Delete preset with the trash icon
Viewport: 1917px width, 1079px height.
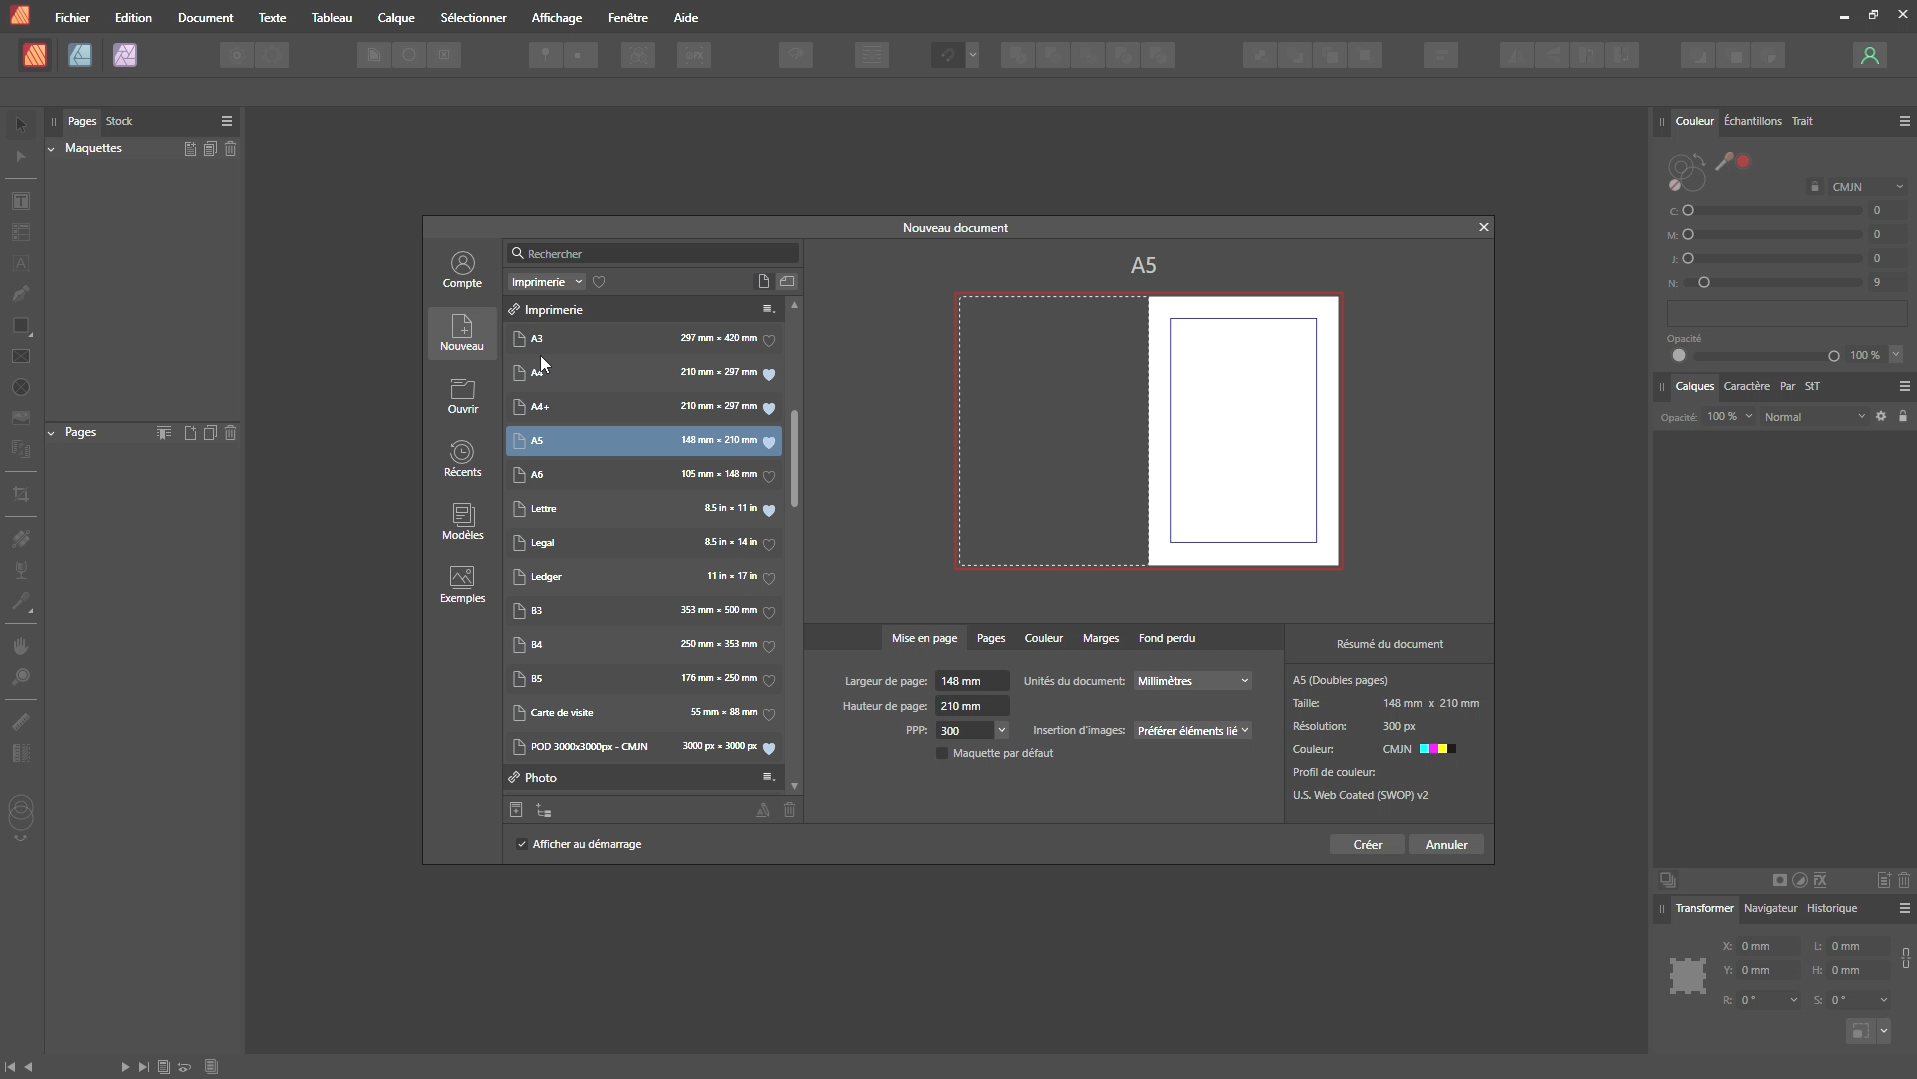pyautogui.click(x=789, y=811)
